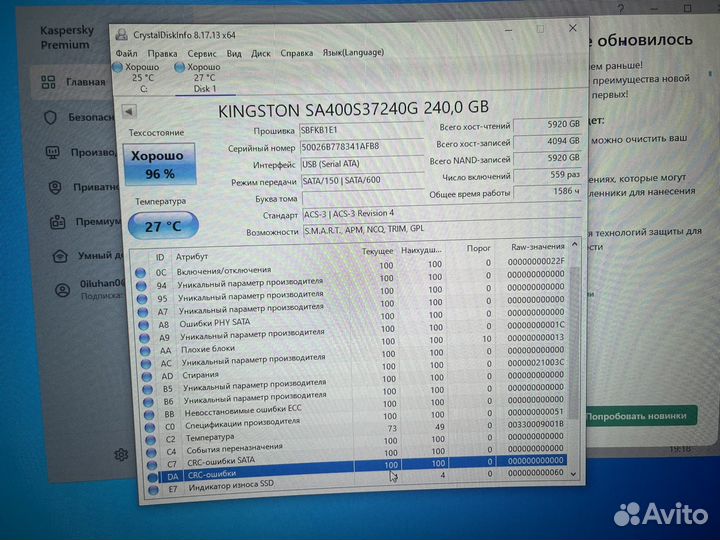Select the Включения/отключения attribute row

tap(350, 268)
